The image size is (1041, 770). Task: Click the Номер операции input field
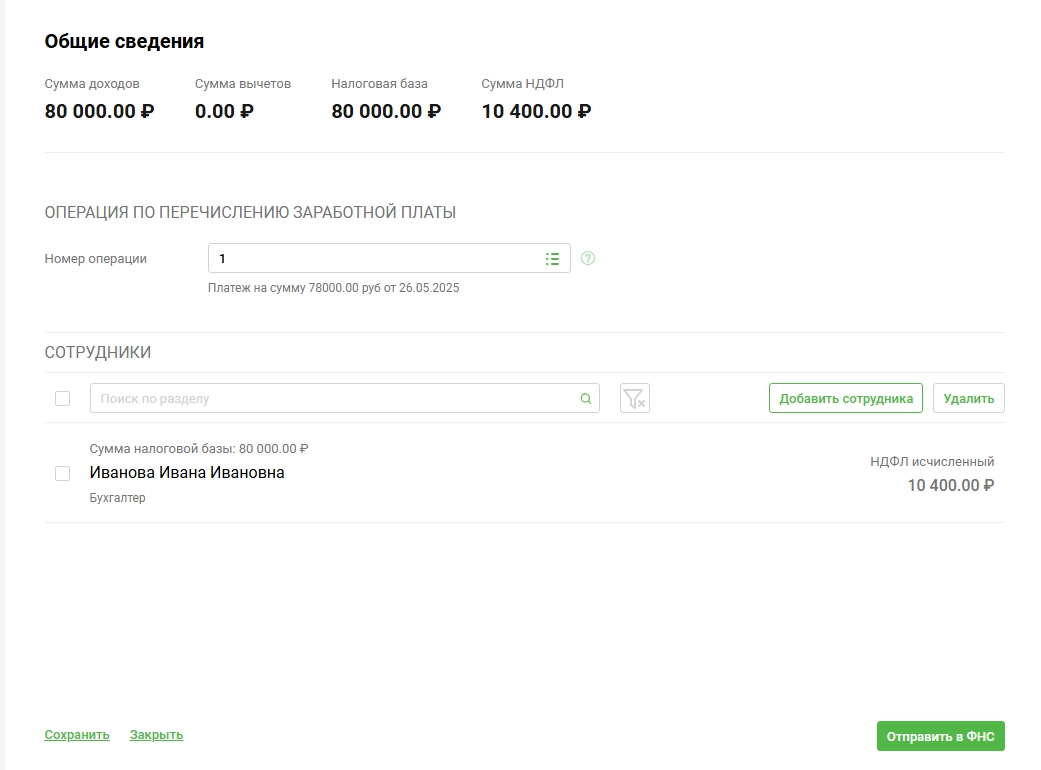pyautogui.click(x=375, y=259)
